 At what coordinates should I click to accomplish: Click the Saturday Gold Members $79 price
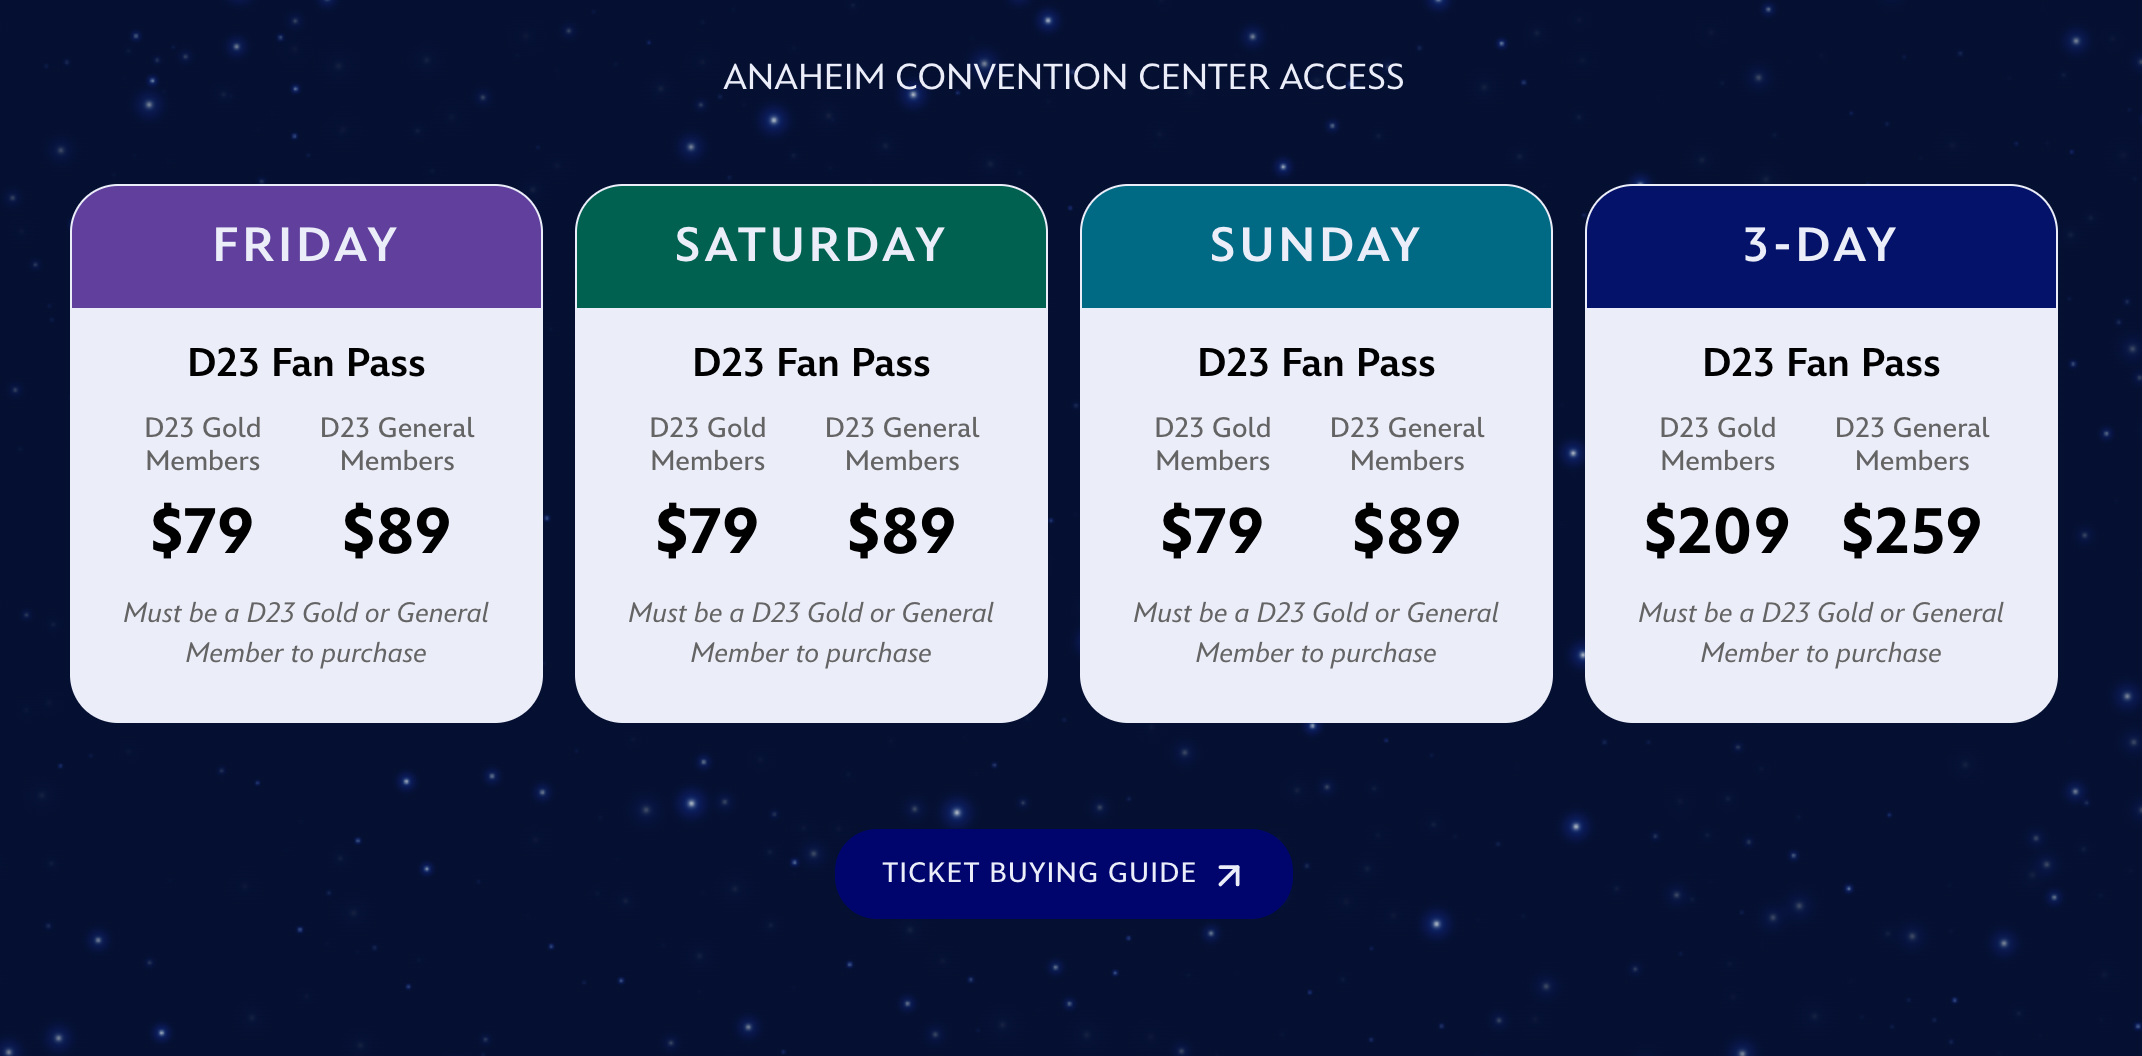(x=707, y=531)
